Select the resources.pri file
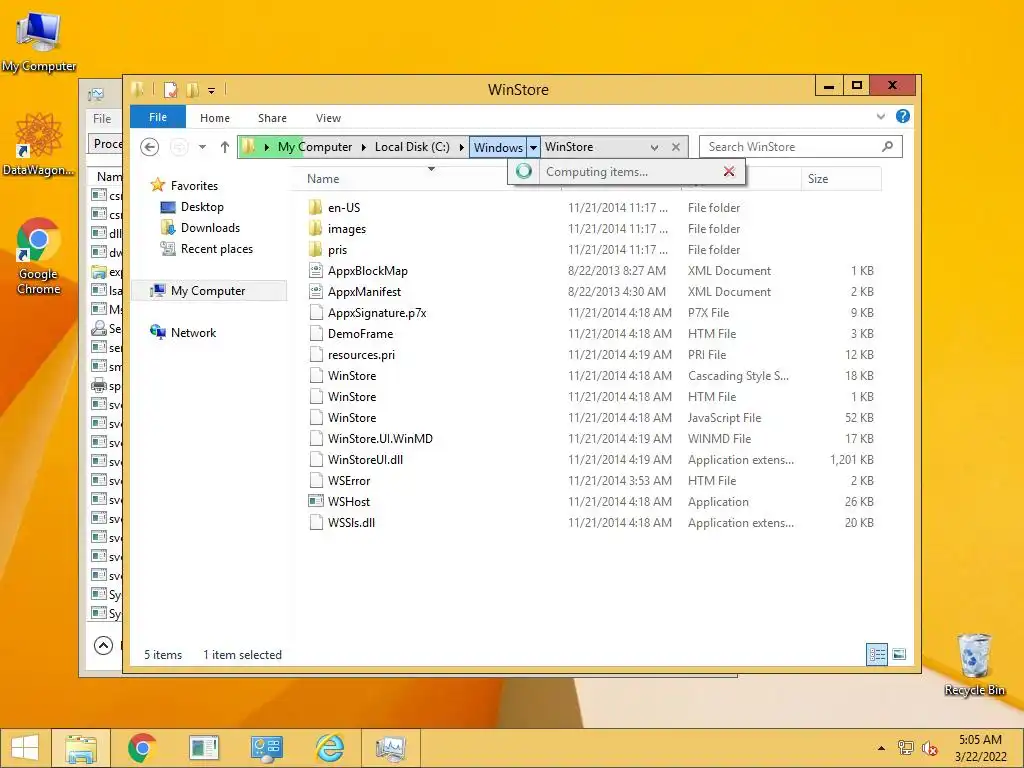 [x=361, y=355]
